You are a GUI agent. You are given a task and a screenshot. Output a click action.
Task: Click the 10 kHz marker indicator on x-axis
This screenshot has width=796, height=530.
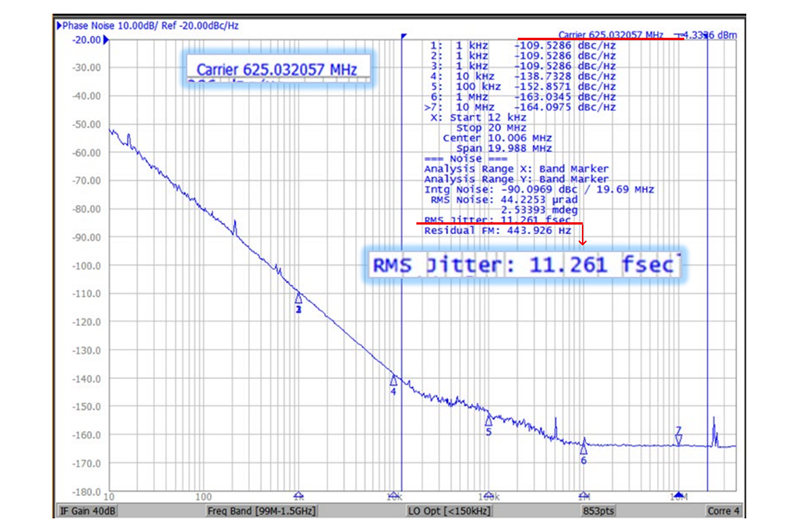[394, 495]
